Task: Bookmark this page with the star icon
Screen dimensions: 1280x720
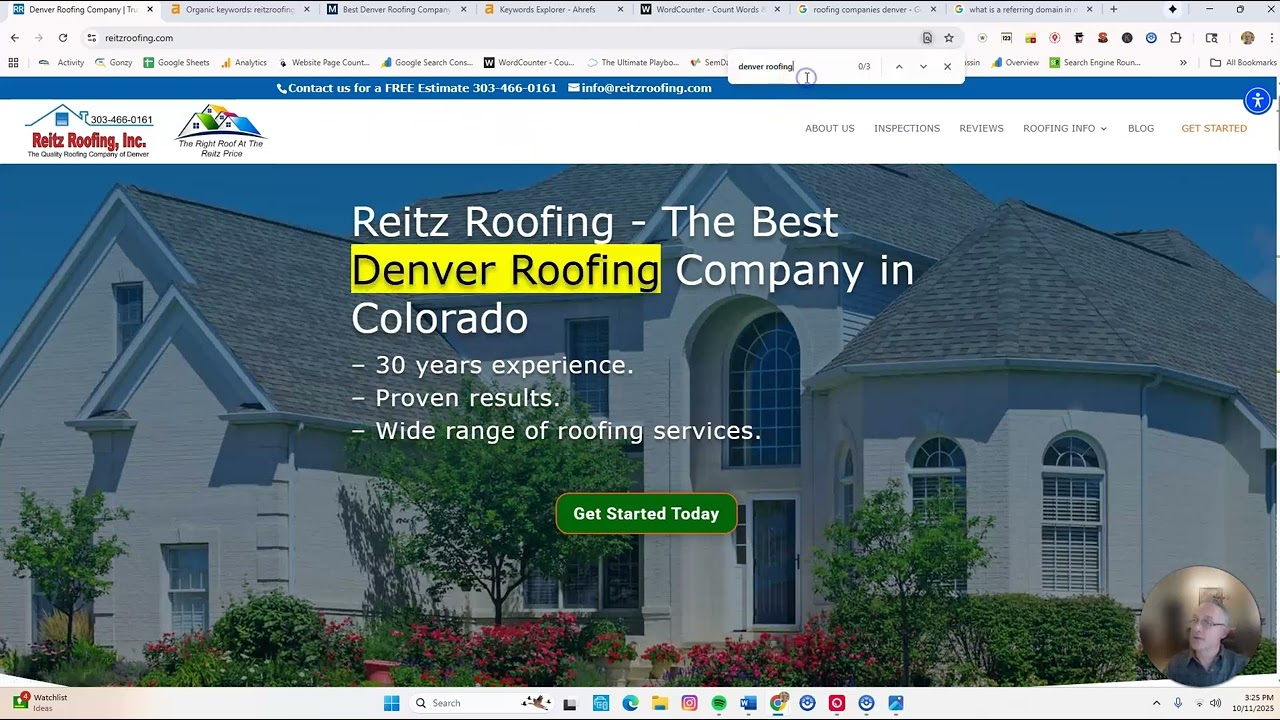Action: click(x=949, y=38)
